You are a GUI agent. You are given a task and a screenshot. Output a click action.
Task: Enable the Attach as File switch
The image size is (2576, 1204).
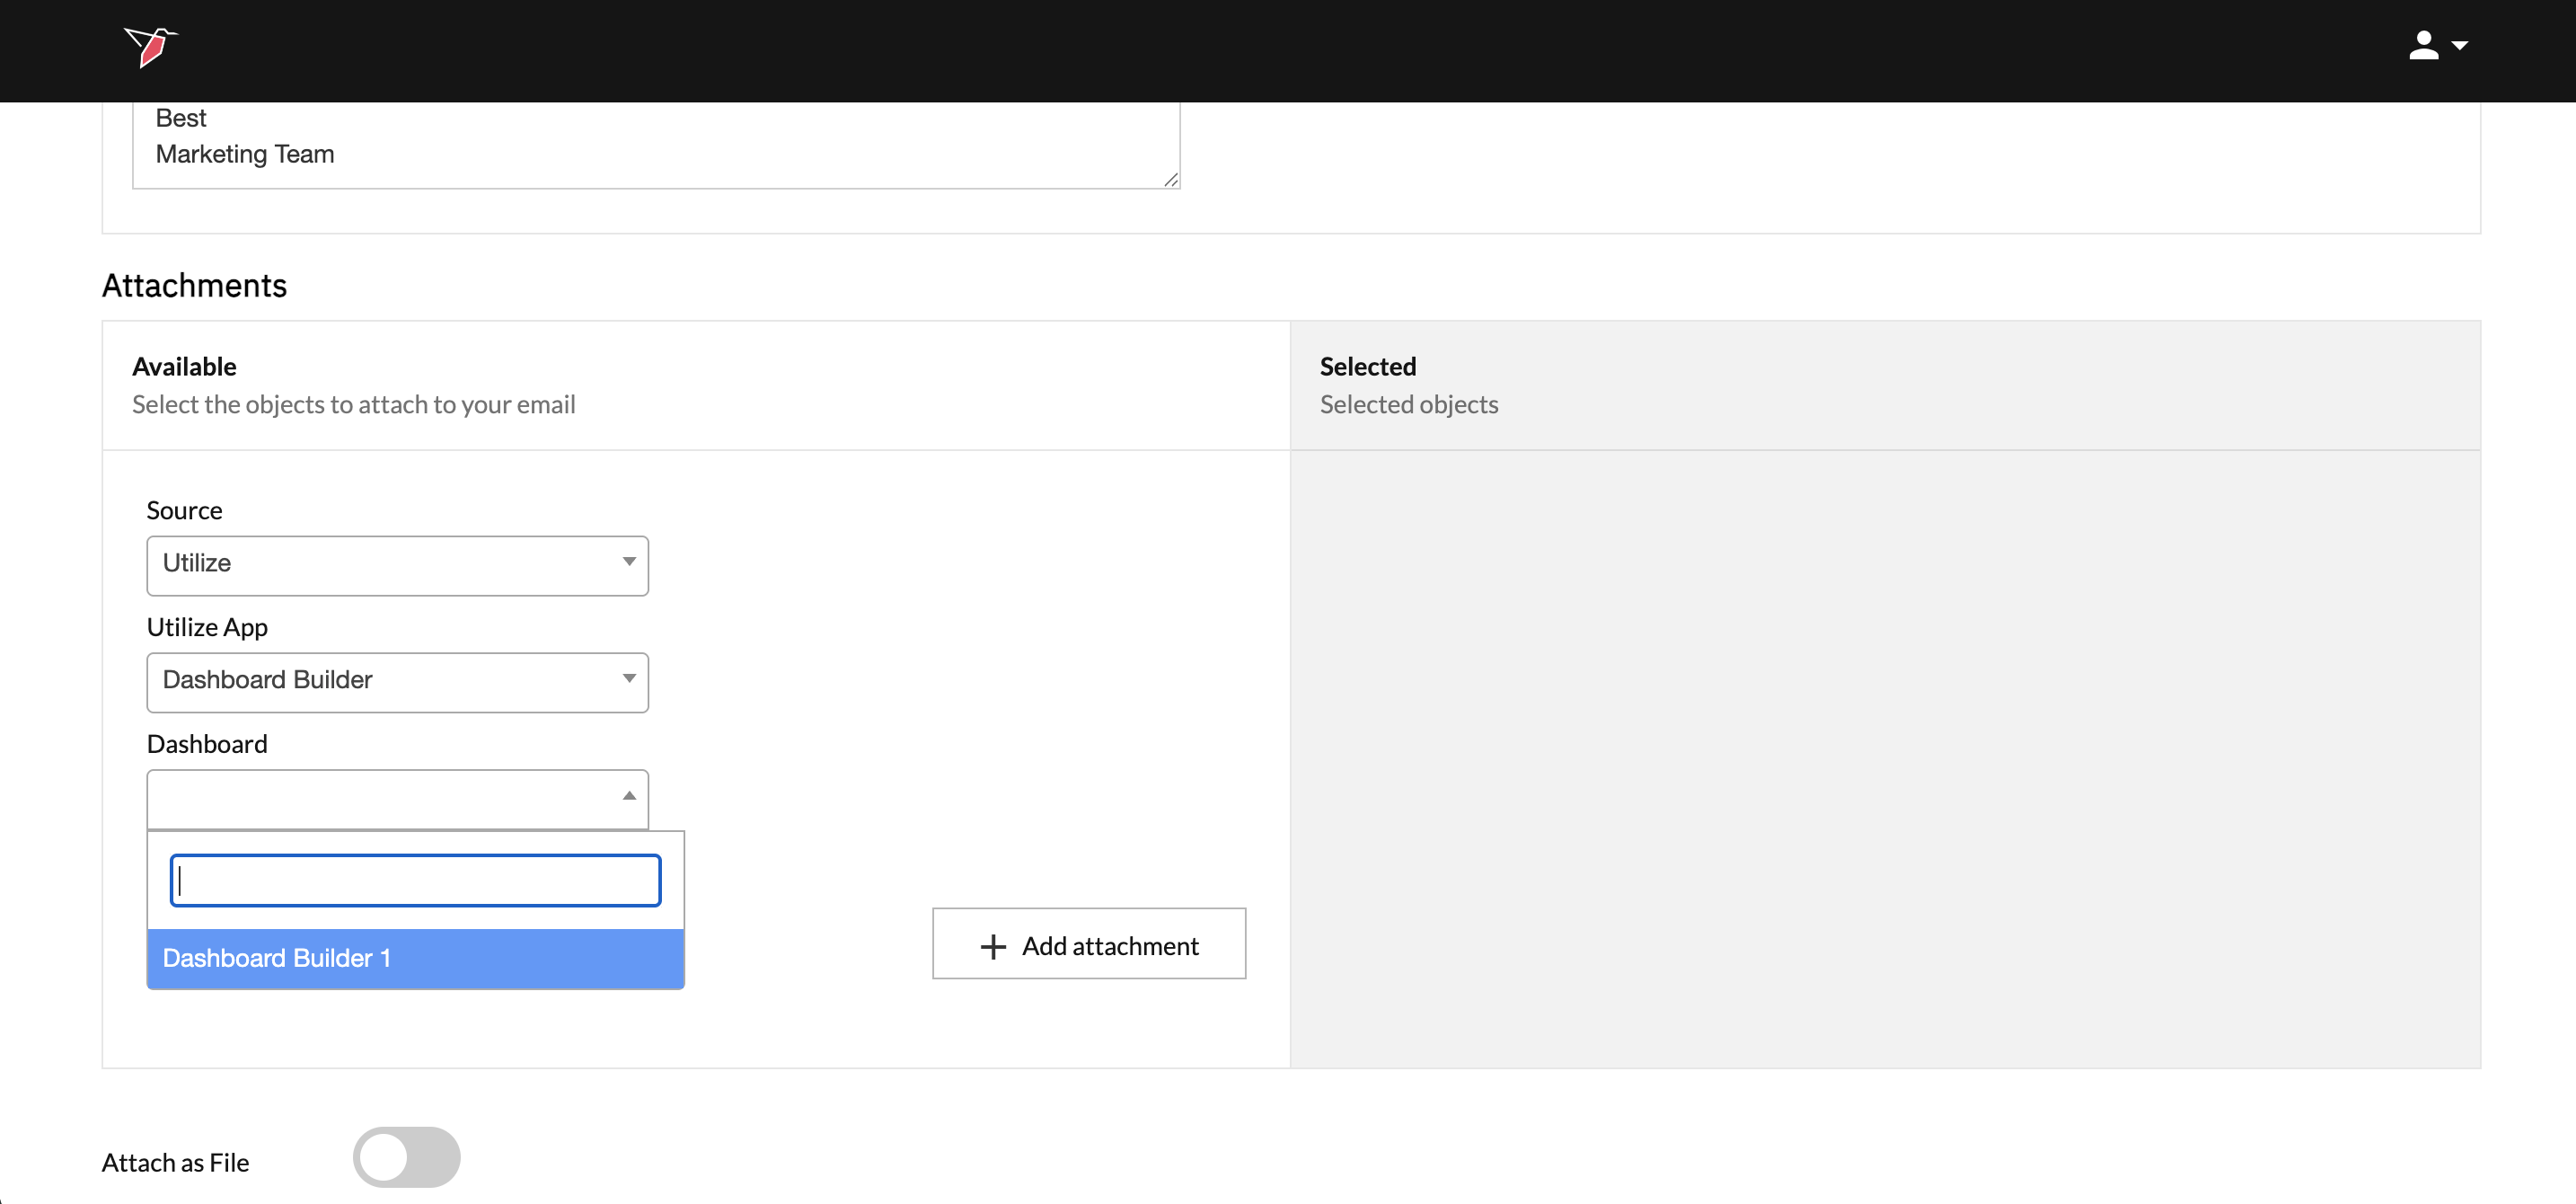(406, 1157)
